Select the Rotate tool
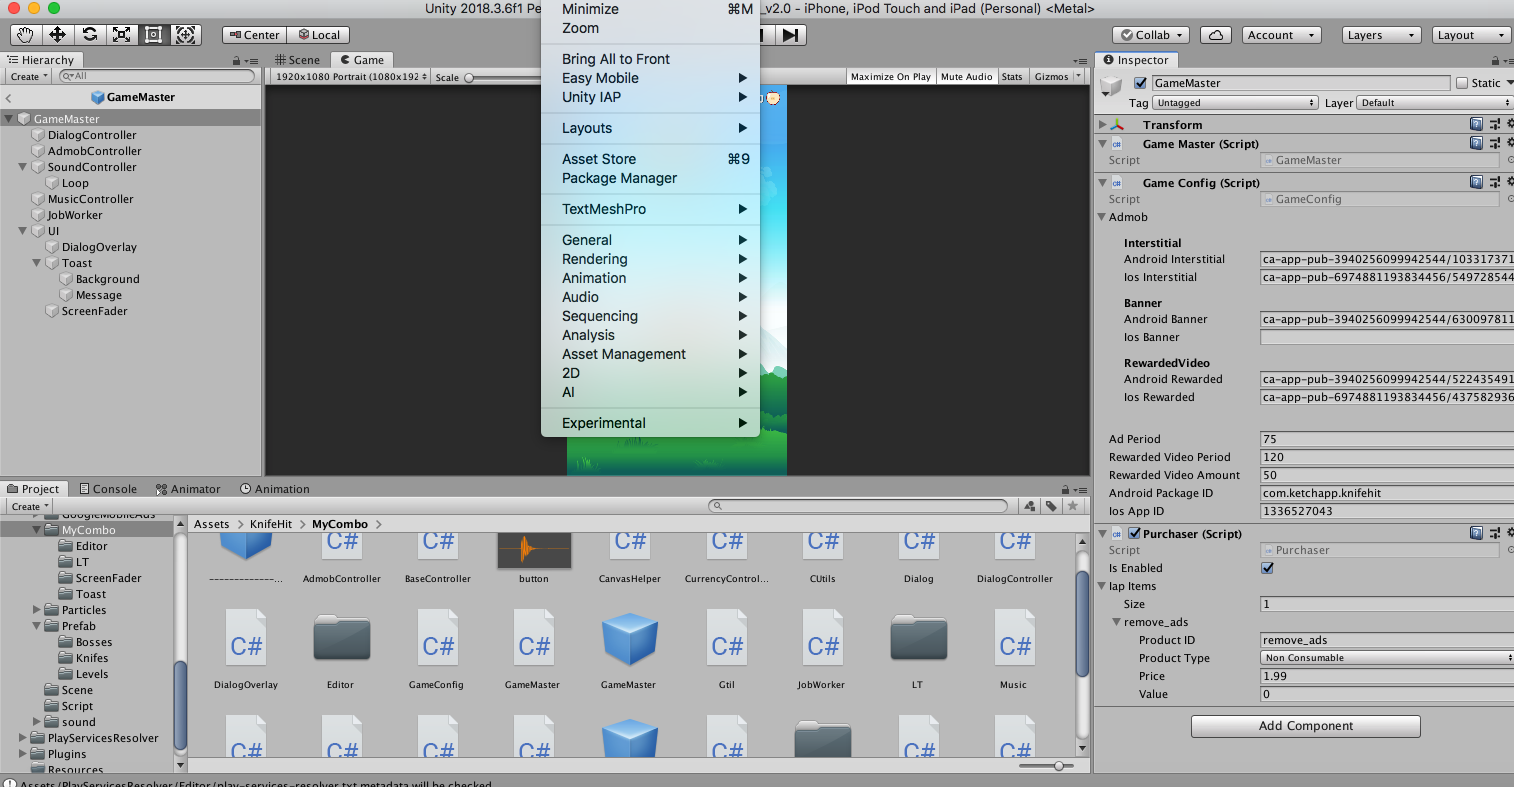 coord(89,34)
